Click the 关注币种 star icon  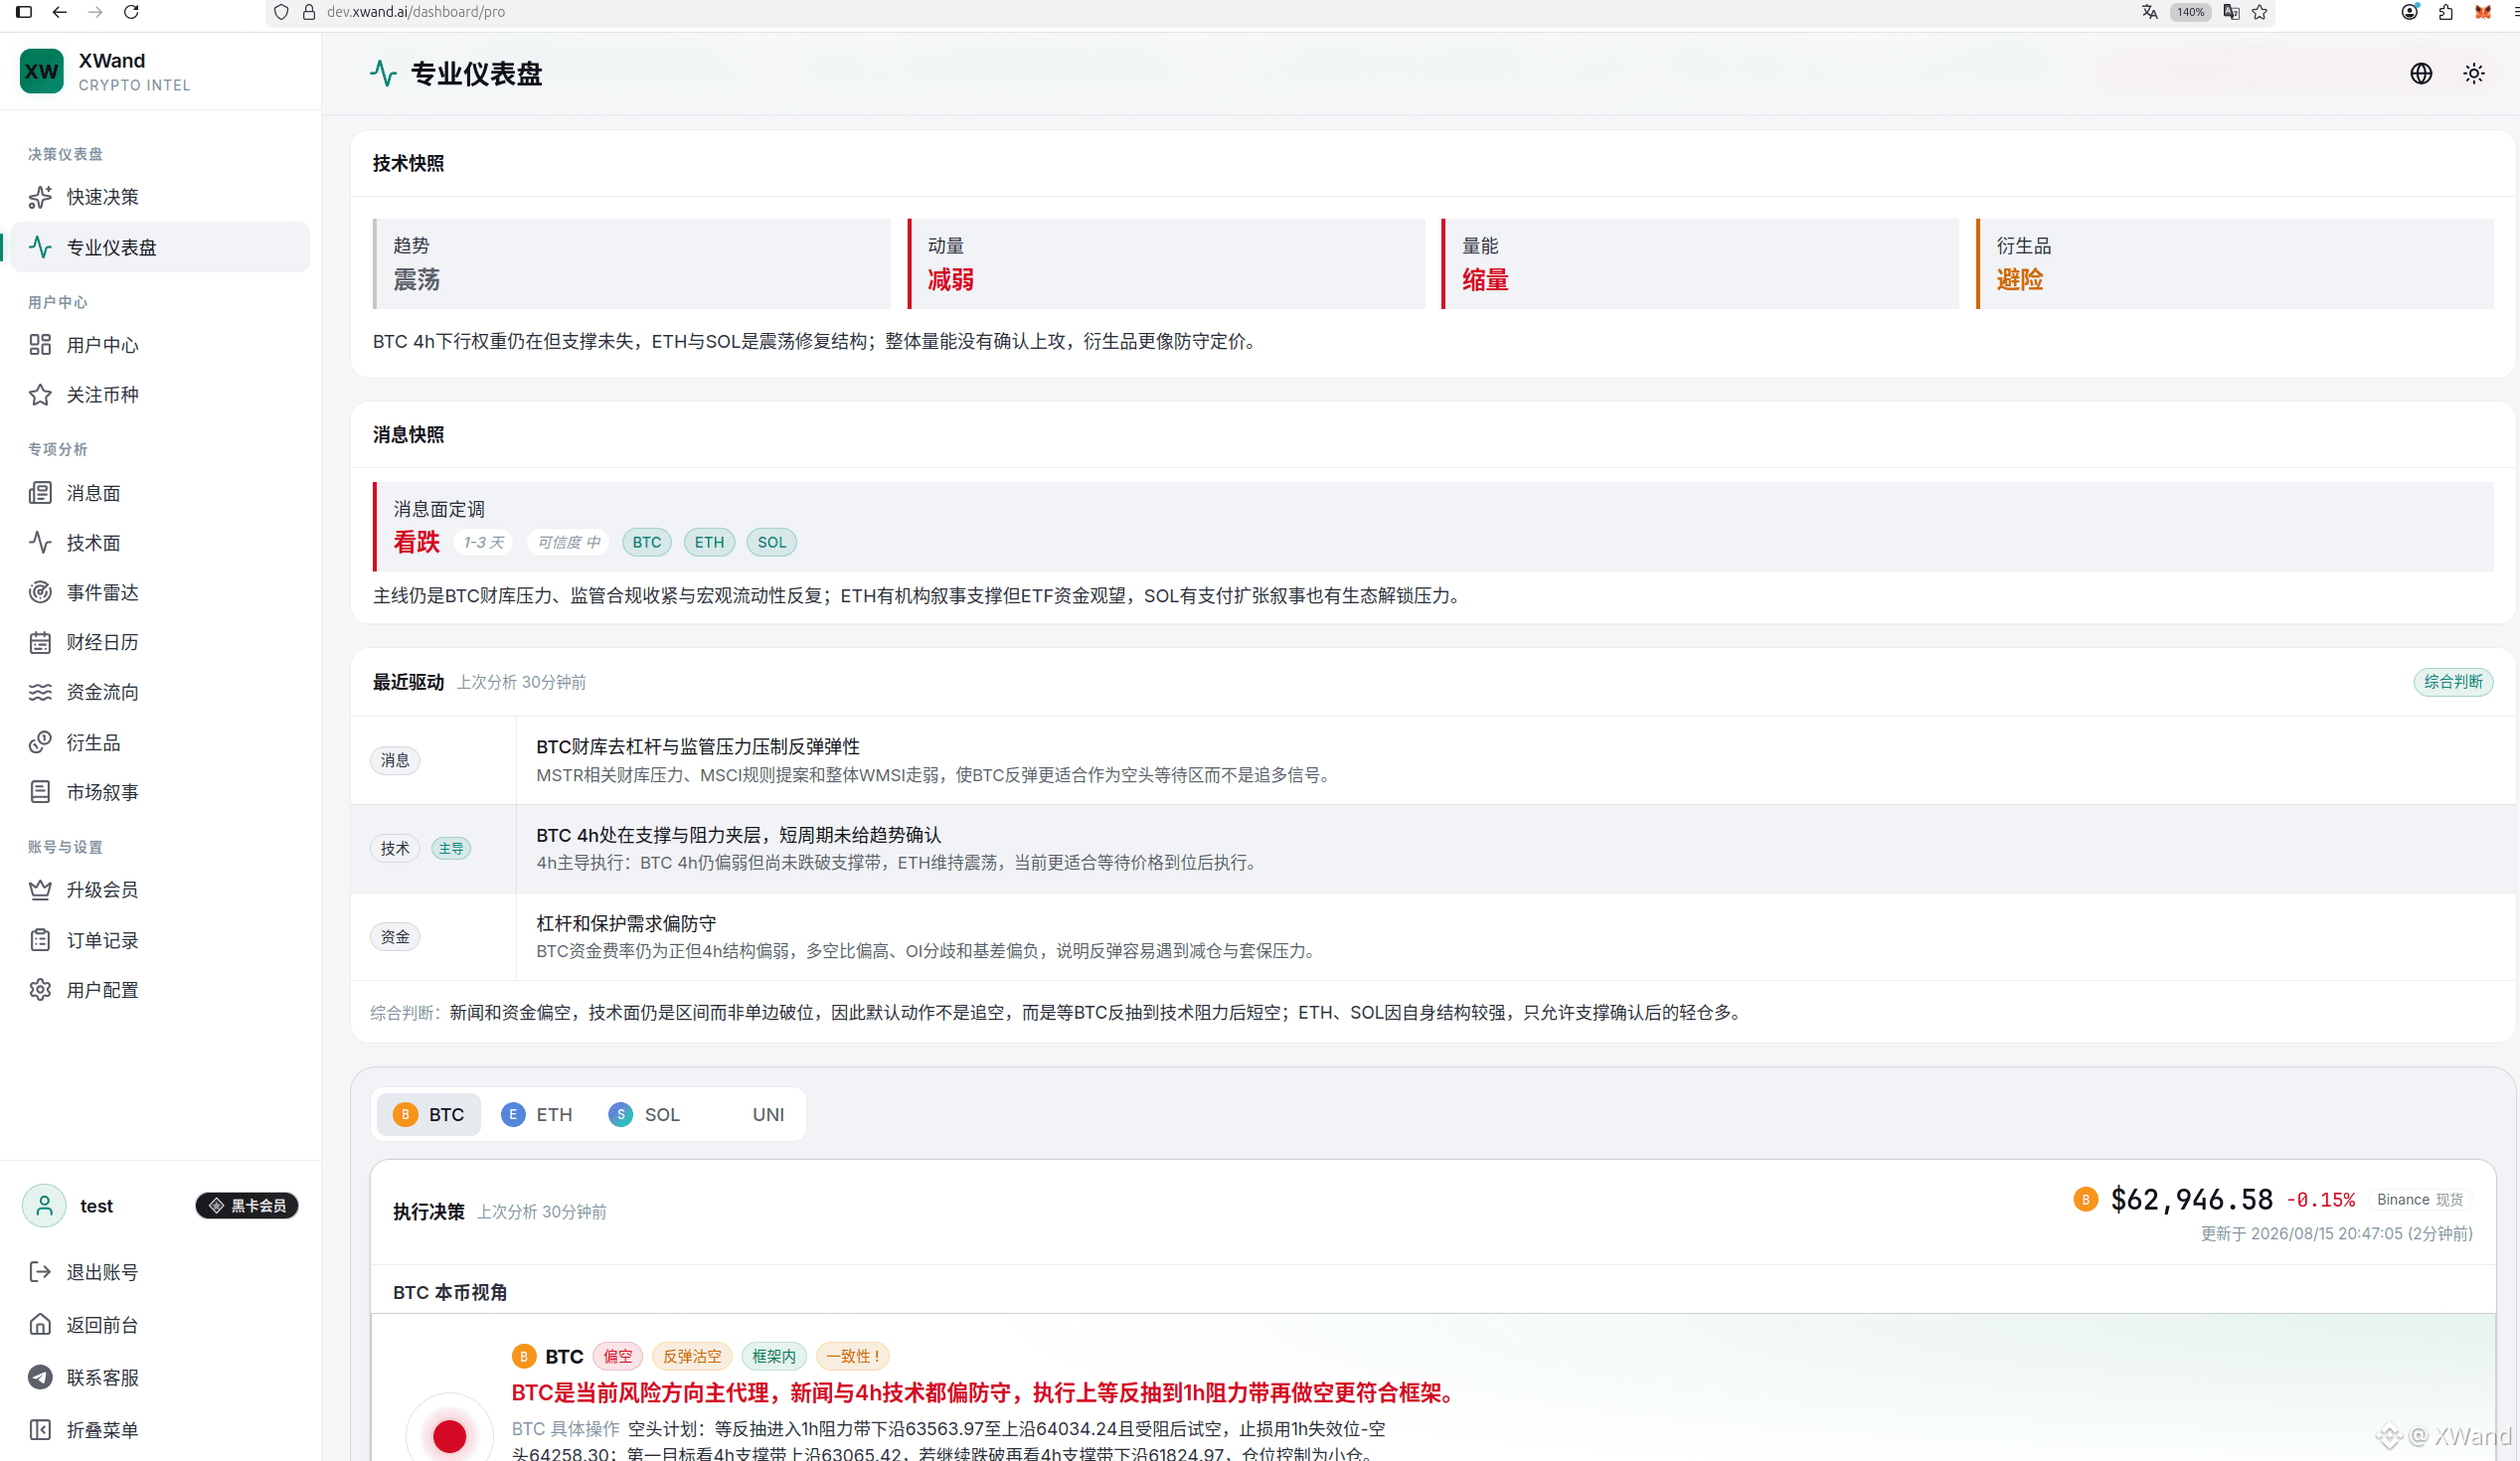pyautogui.click(x=40, y=395)
